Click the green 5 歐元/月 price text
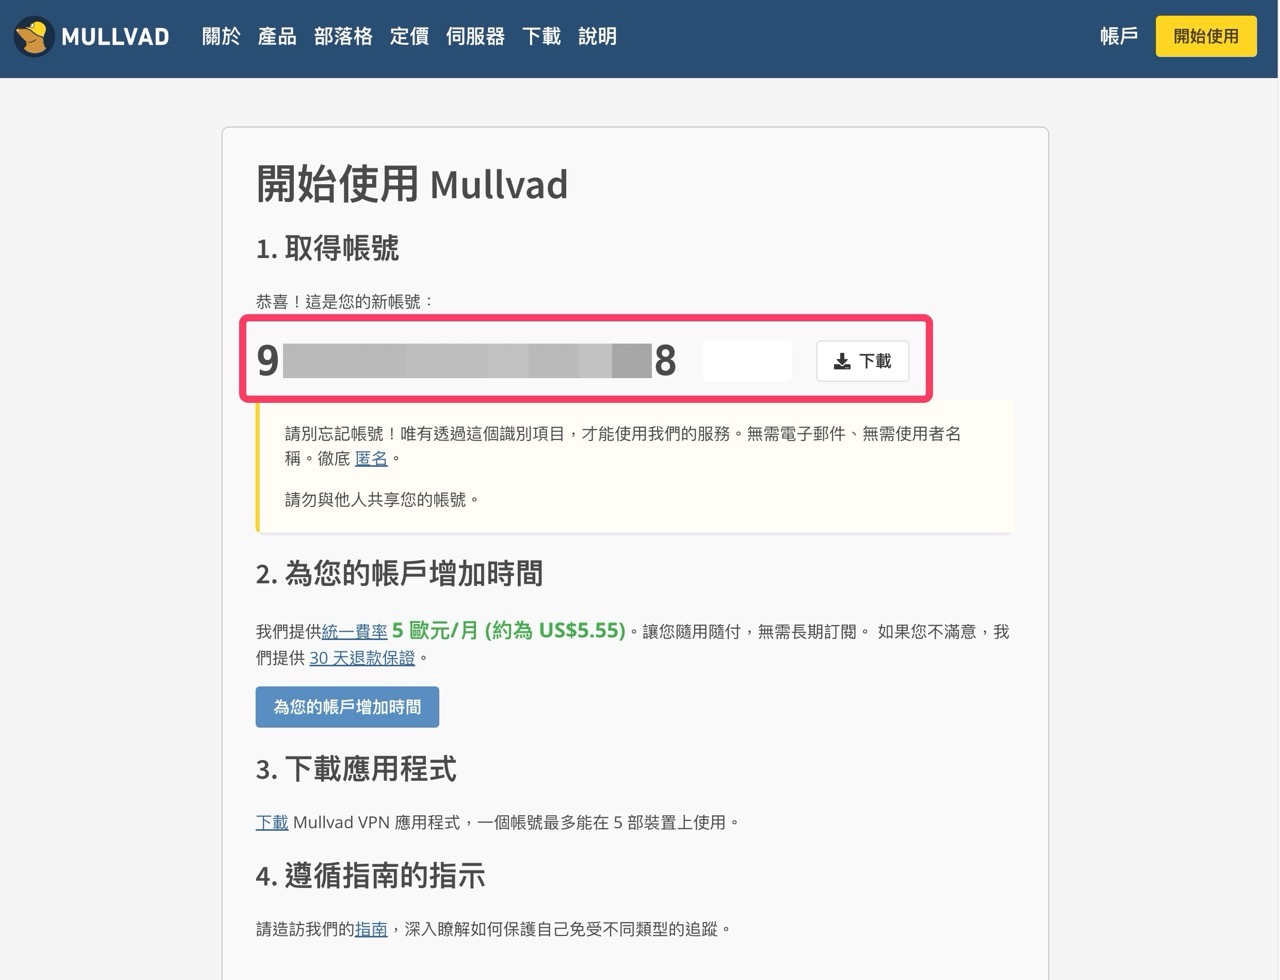 (508, 631)
